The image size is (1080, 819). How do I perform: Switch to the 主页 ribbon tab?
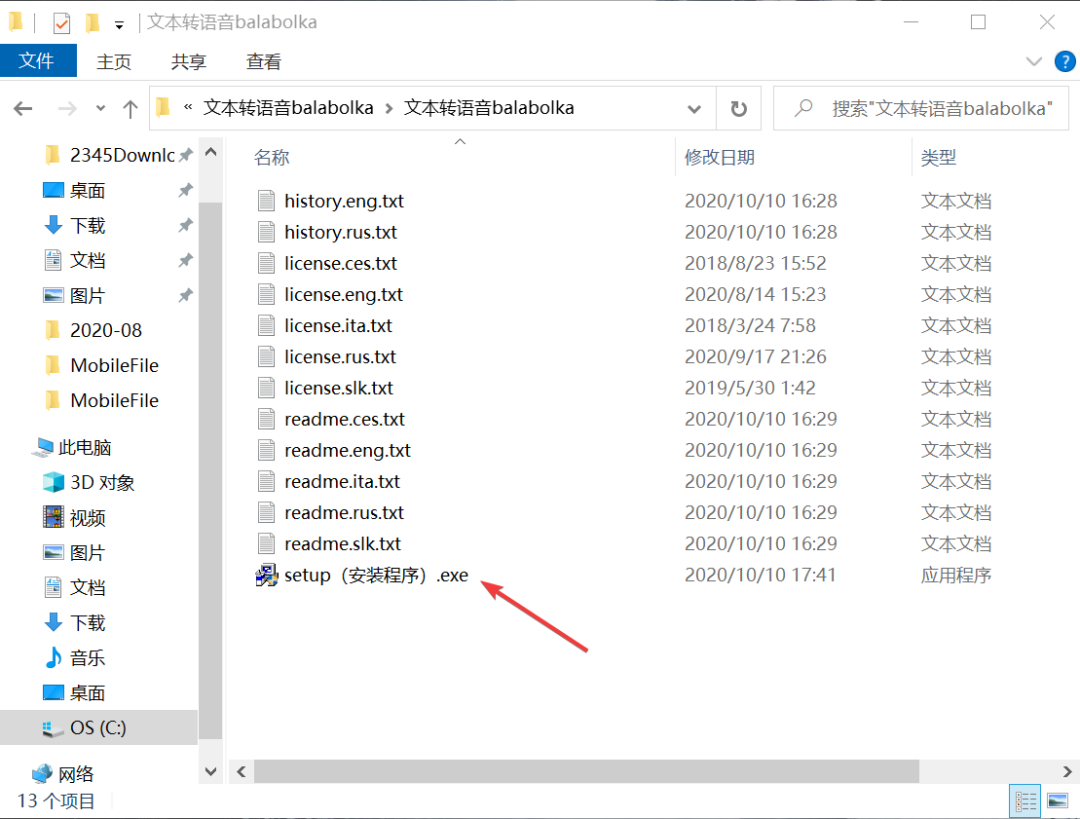coord(114,61)
